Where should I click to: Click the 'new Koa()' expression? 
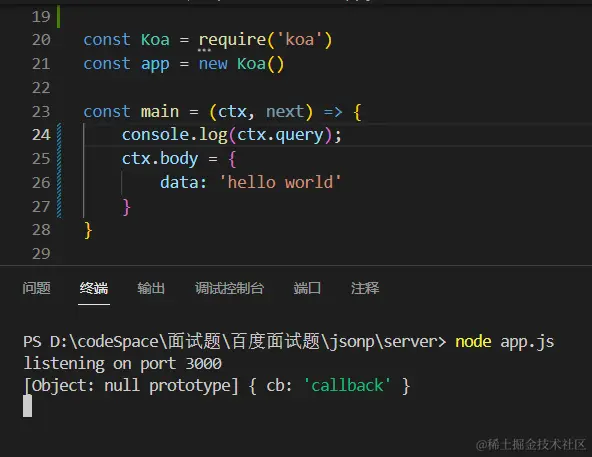[x=241, y=64]
